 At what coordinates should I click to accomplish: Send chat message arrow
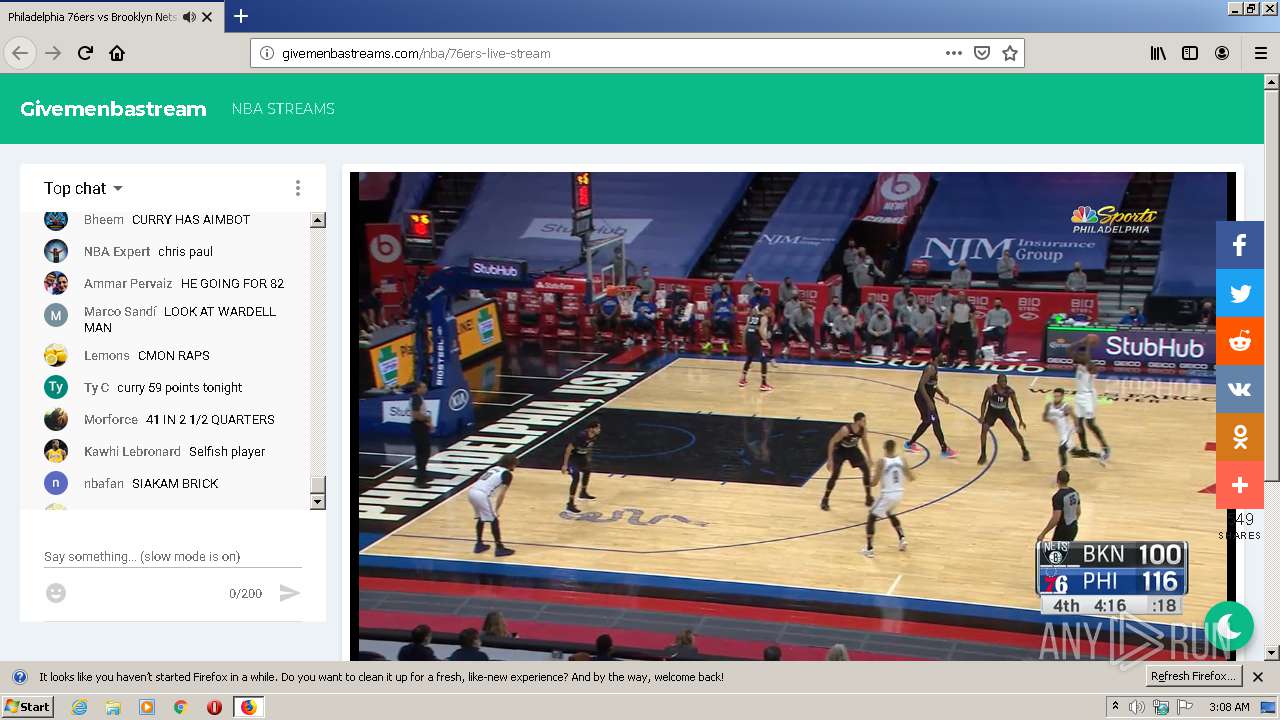[x=289, y=593]
